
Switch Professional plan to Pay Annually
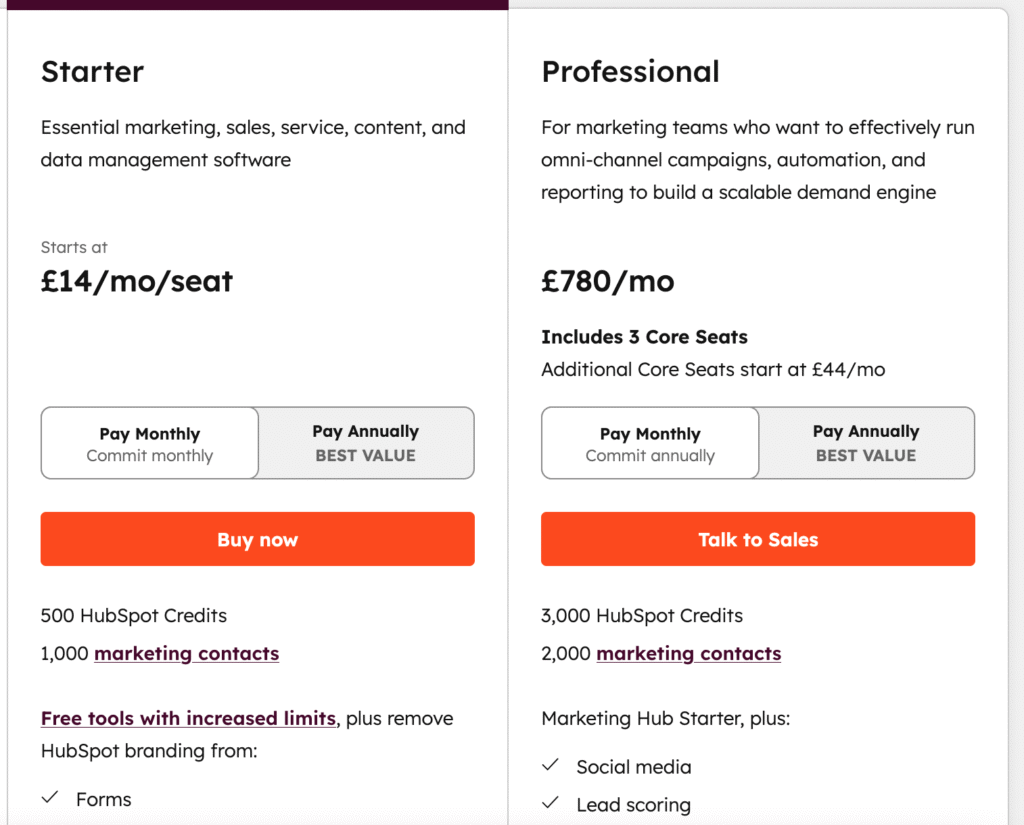866,442
